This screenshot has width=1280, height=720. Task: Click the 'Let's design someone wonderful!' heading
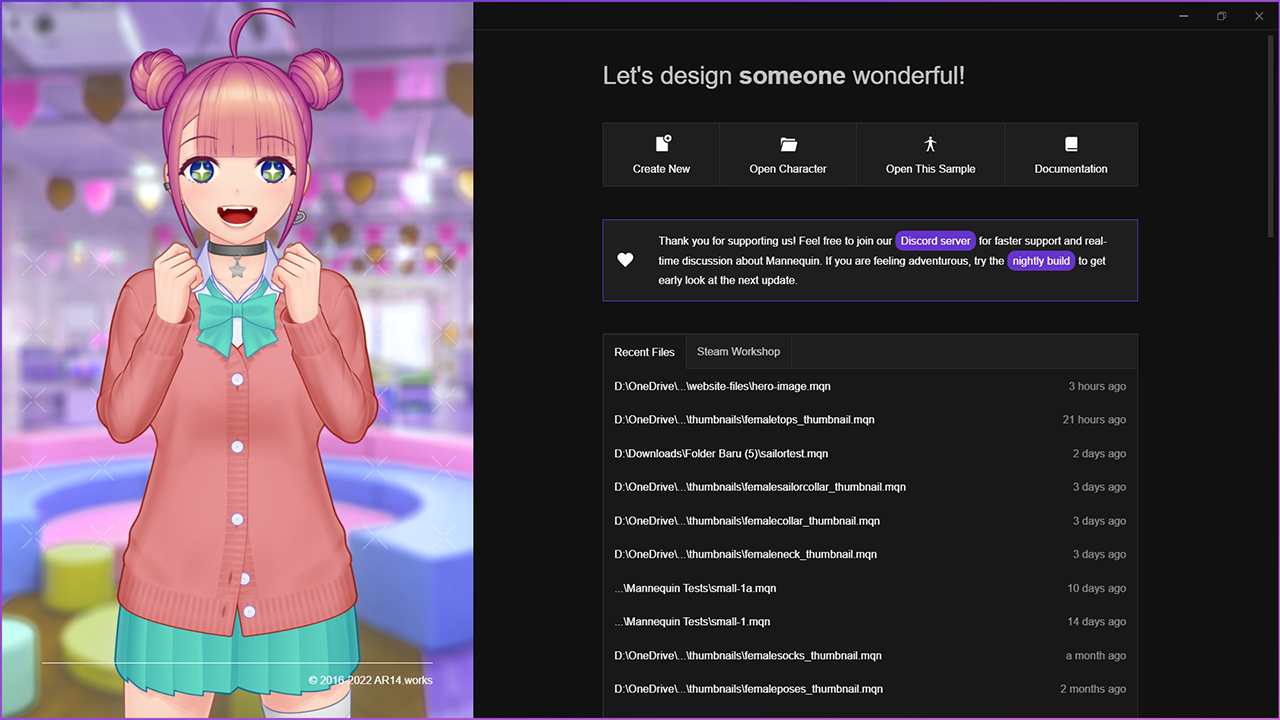pyautogui.click(x=784, y=76)
